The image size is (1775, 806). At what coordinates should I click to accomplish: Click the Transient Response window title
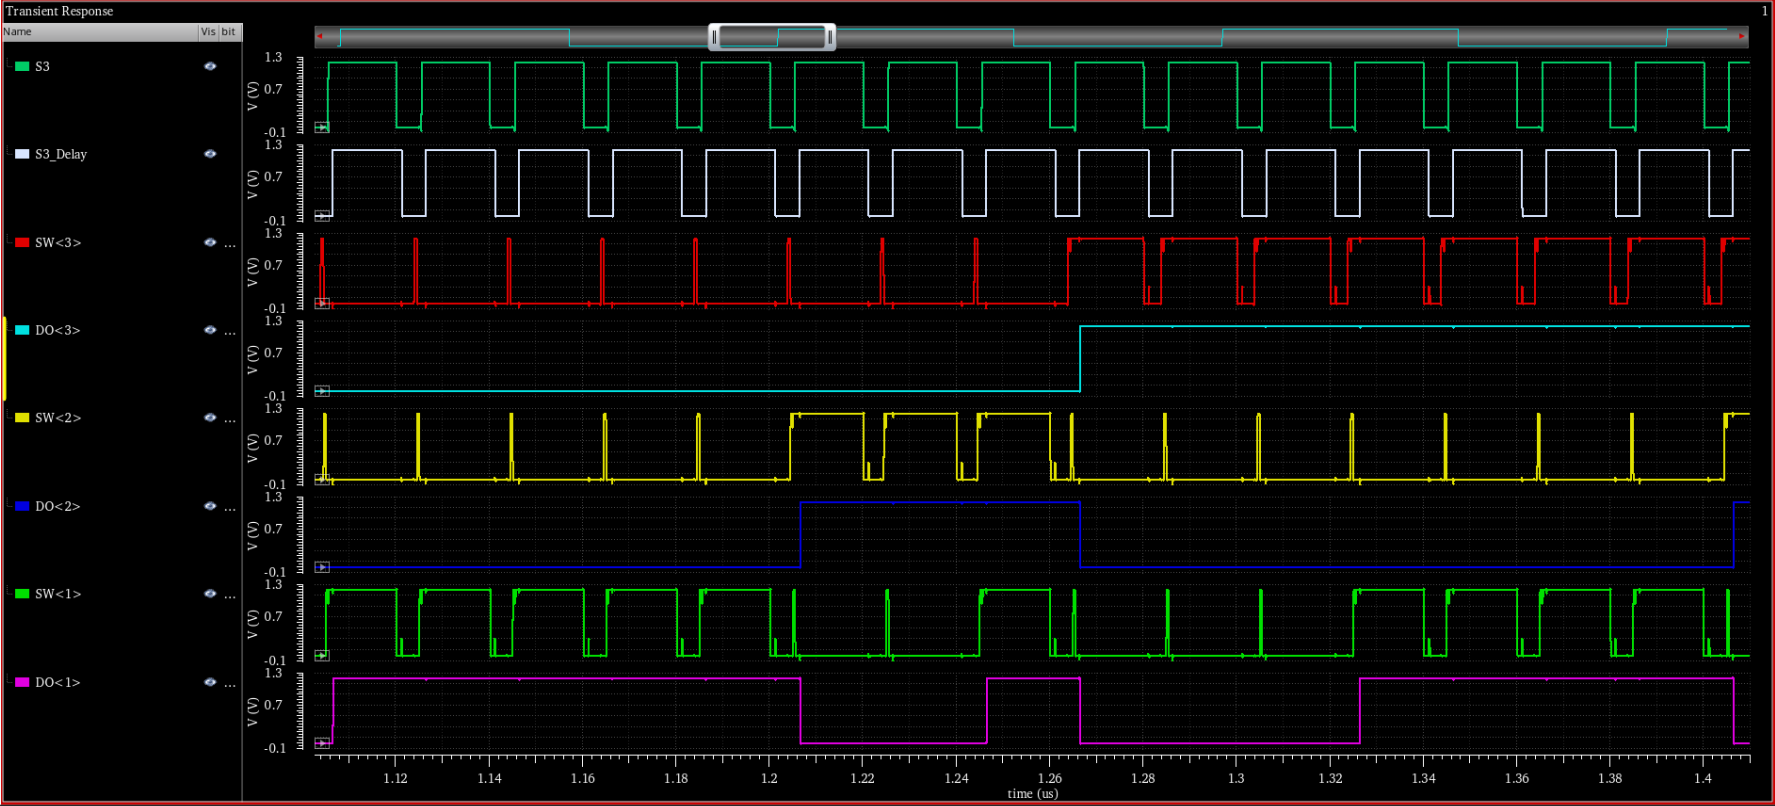click(60, 11)
